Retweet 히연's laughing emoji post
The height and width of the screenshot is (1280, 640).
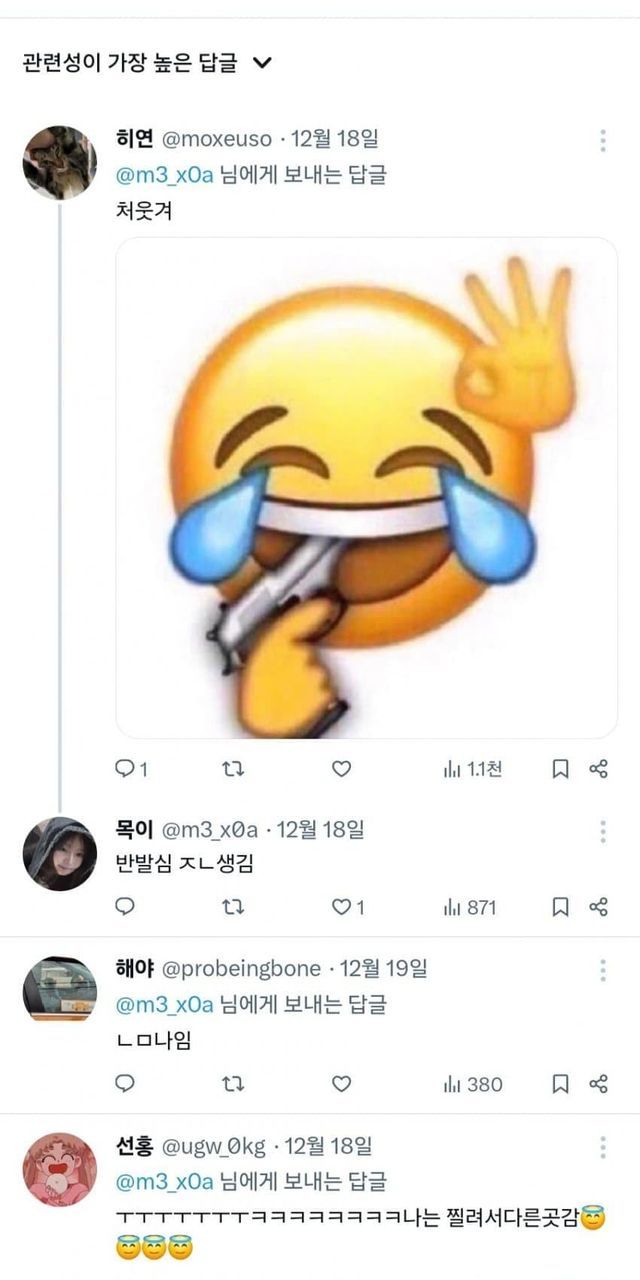(x=232, y=769)
